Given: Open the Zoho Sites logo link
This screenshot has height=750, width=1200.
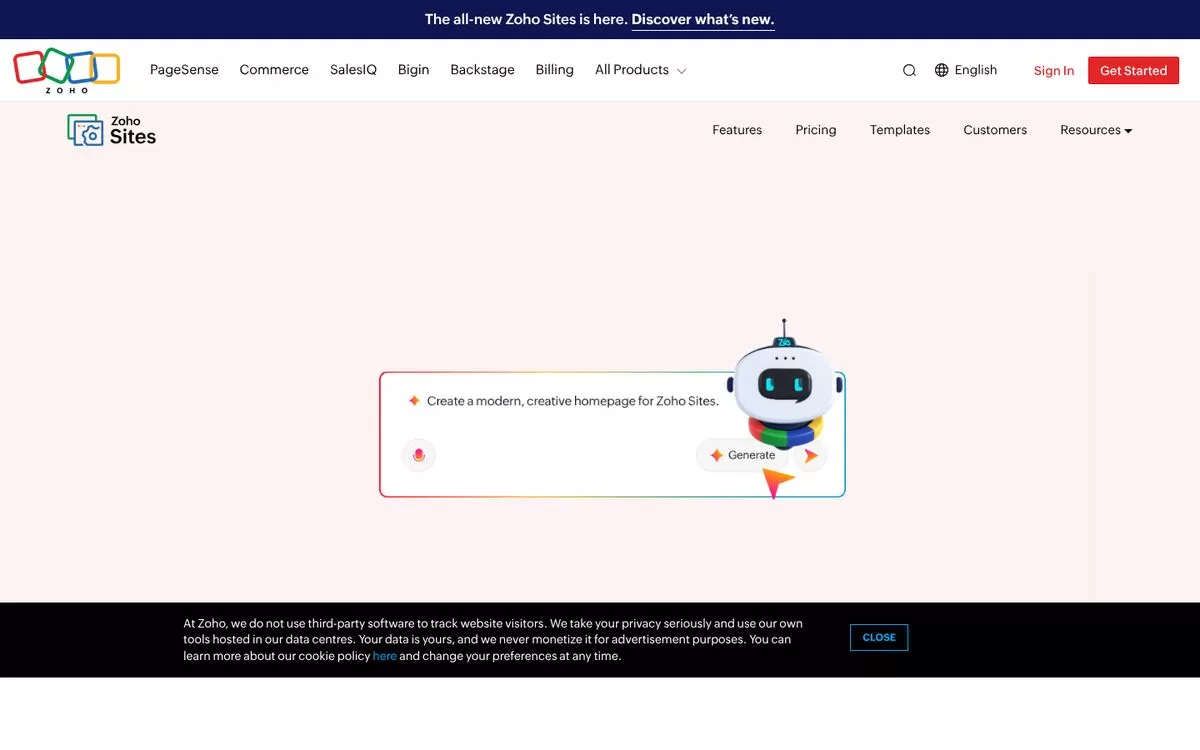Looking at the screenshot, I should [x=112, y=130].
